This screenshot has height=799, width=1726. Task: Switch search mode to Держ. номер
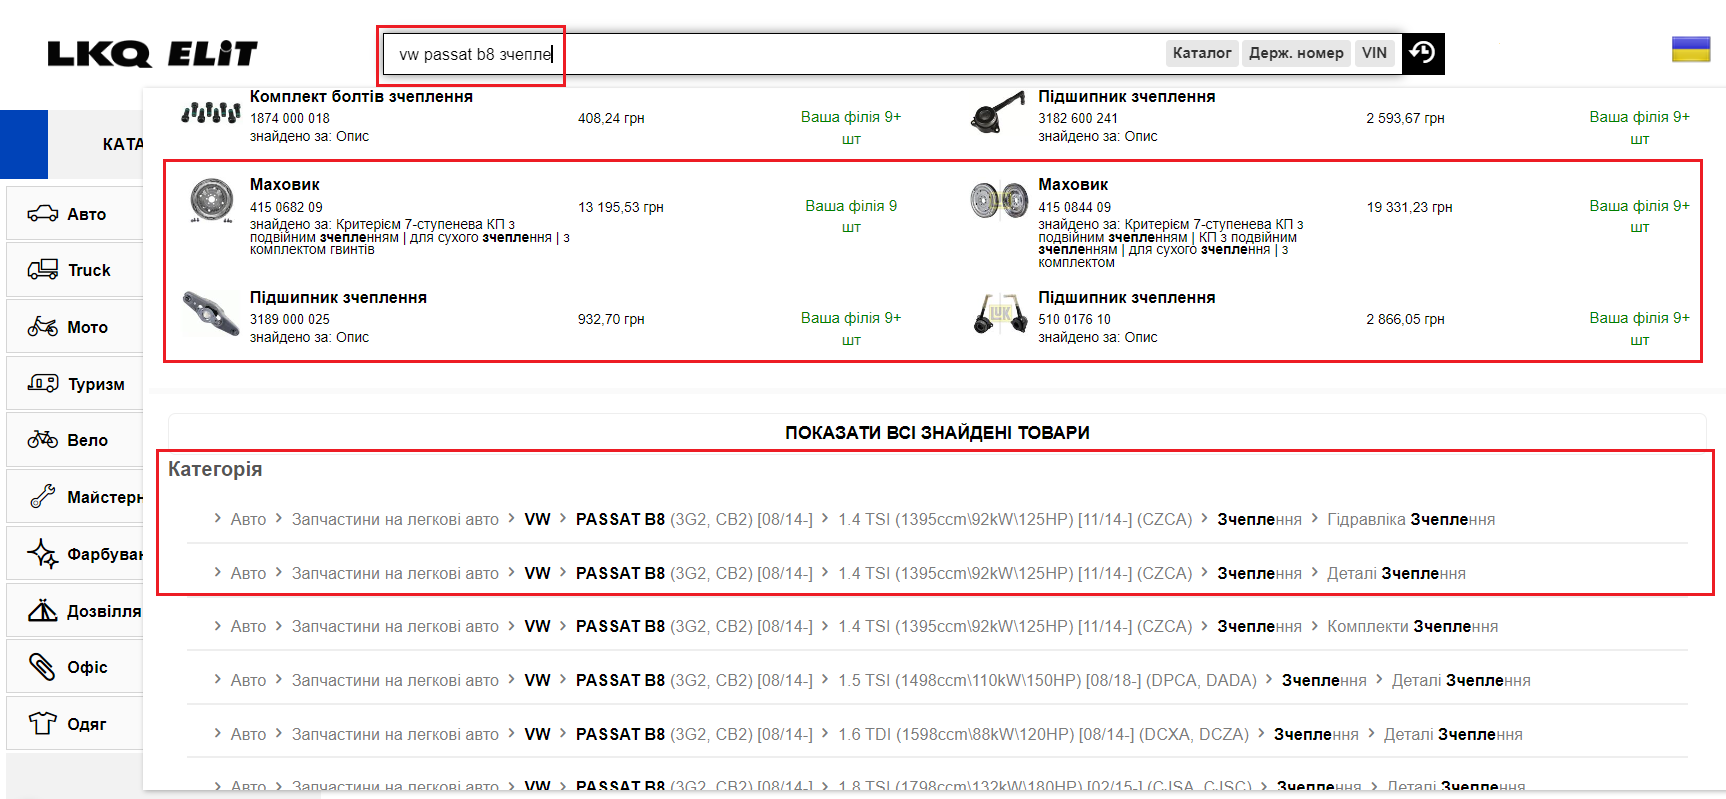pos(1296,53)
